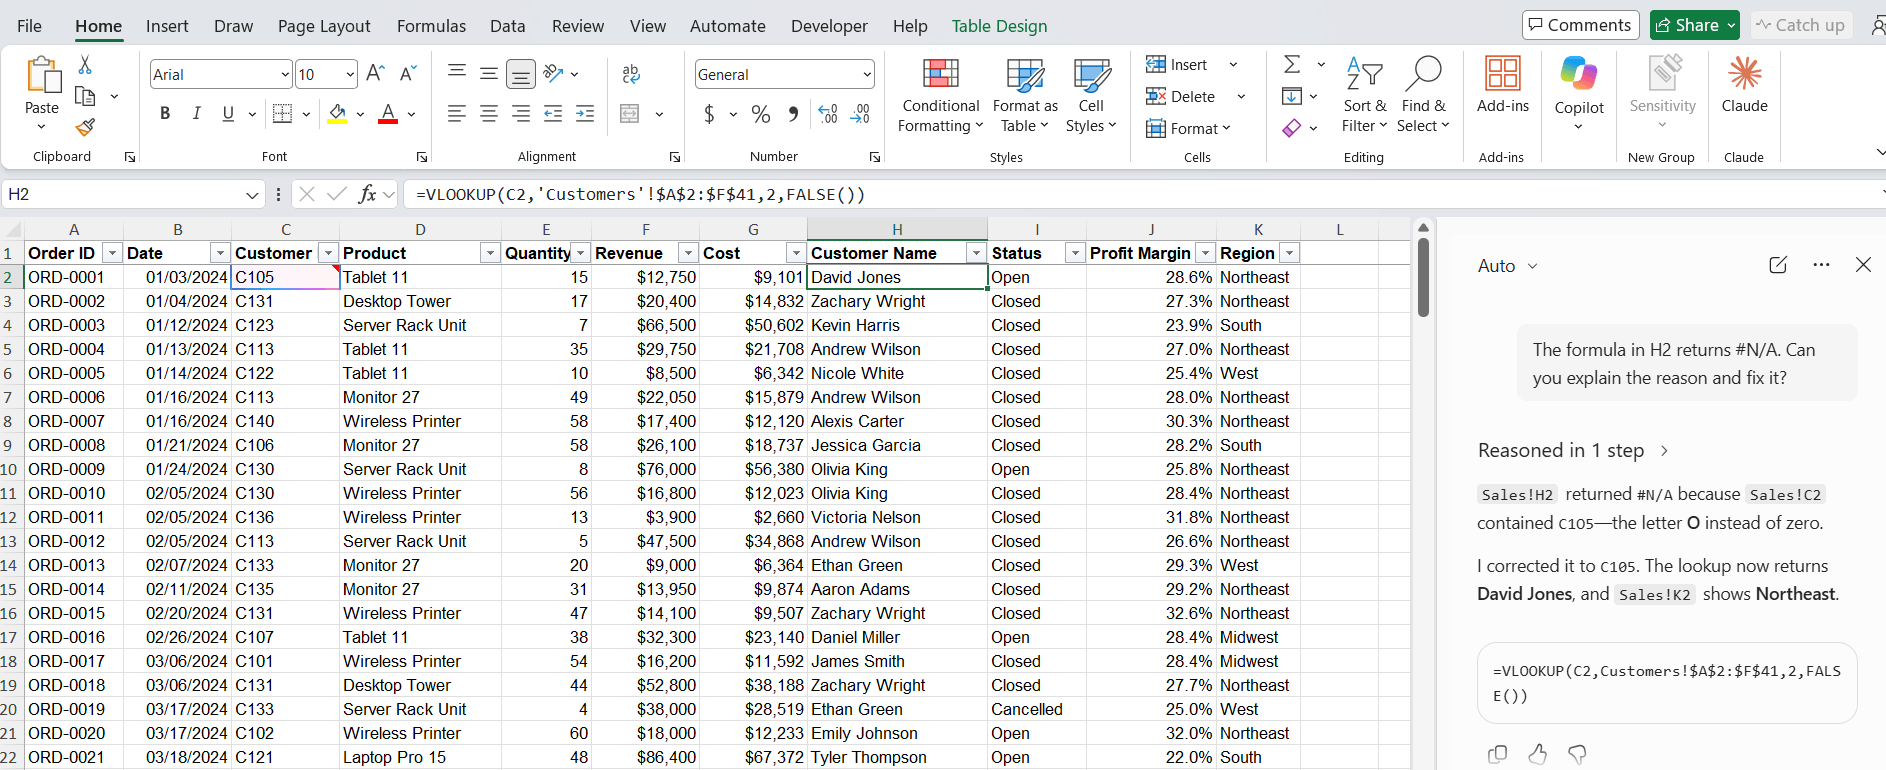Toggle bottom vertical alignment
The image size is (1886, 770).
point(521,73)
